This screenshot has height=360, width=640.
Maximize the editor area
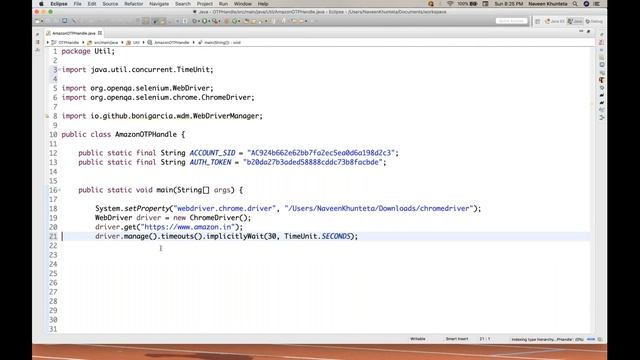click(589, 31)
